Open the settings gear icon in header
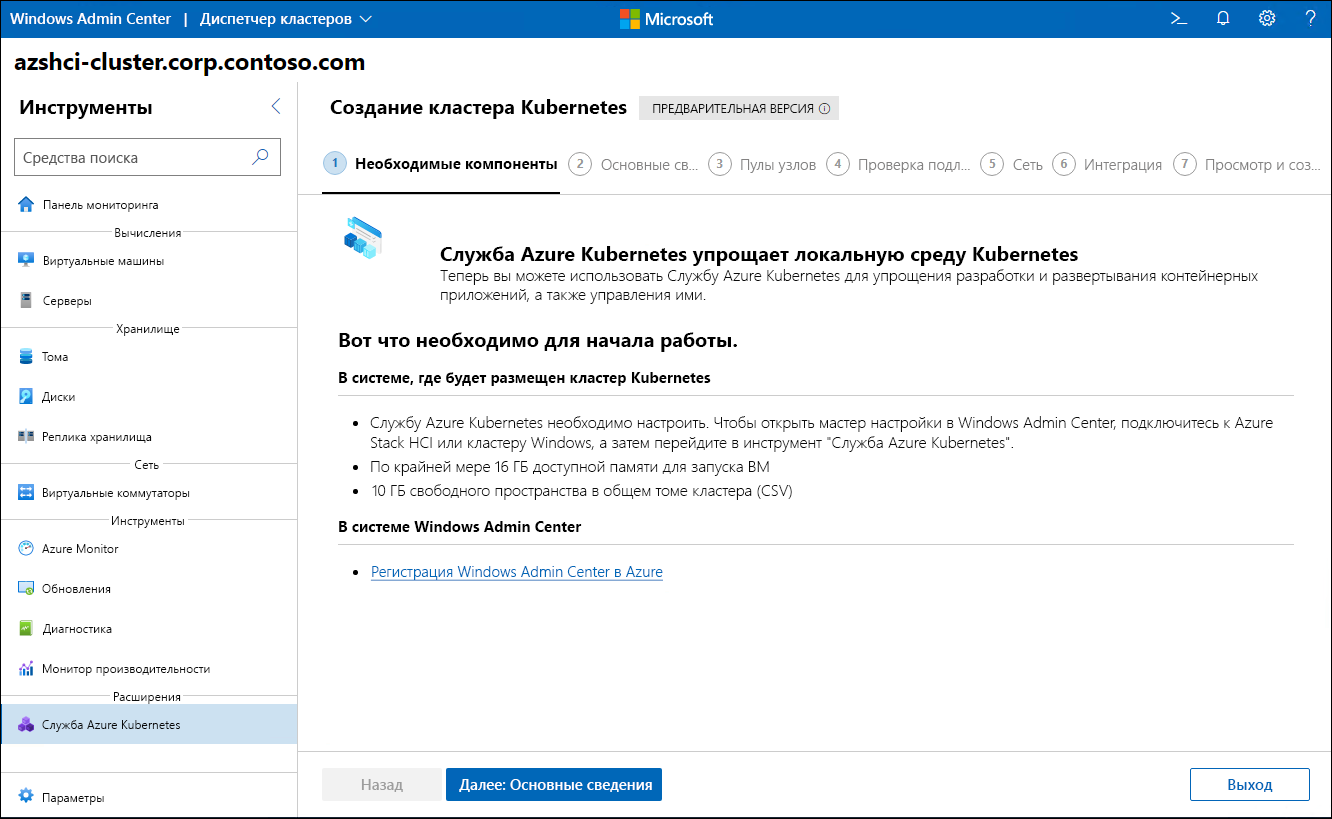This screenshot has width=1332, height=819. pos(1267,18)
